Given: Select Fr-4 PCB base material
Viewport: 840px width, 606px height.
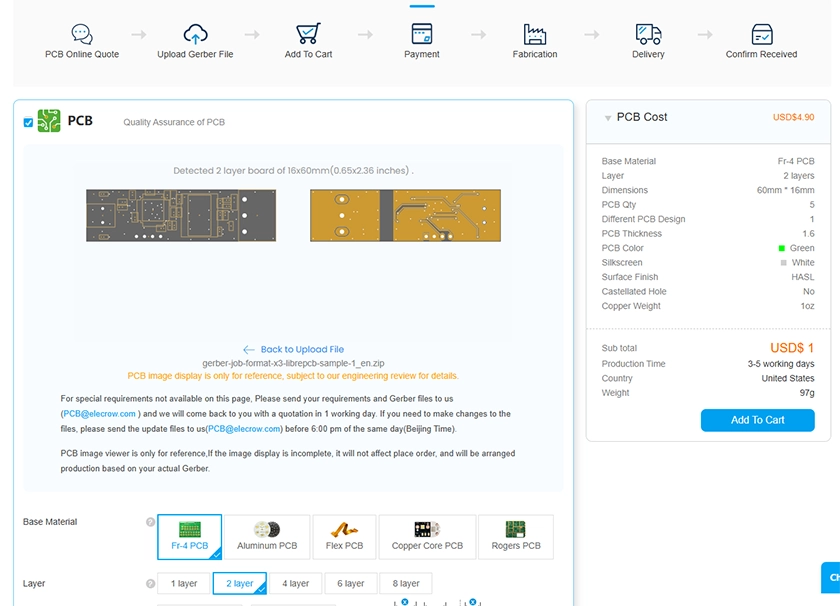Looking at the screenshot, I should (x=190, y=537).
